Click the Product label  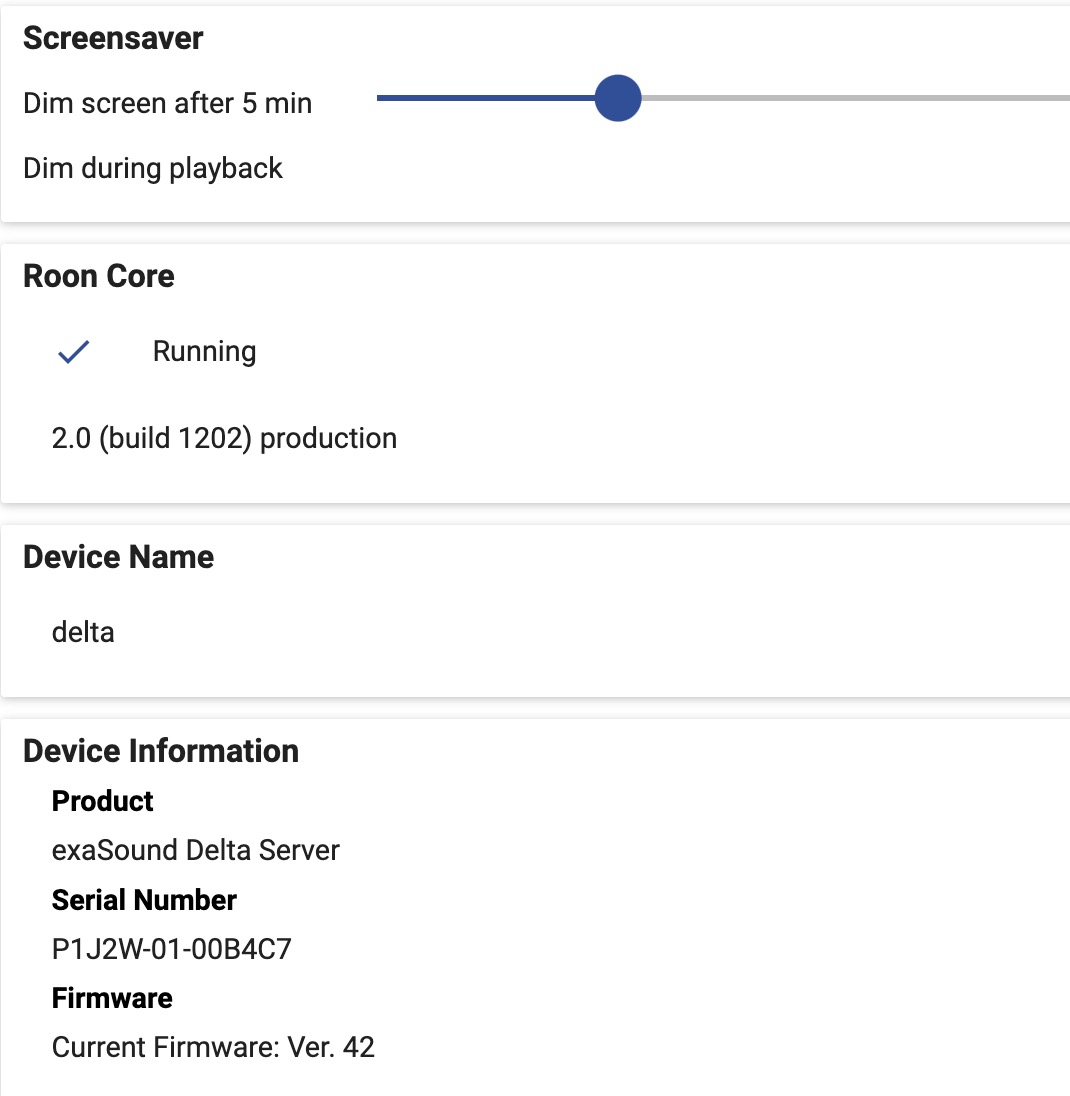point(102,801)
